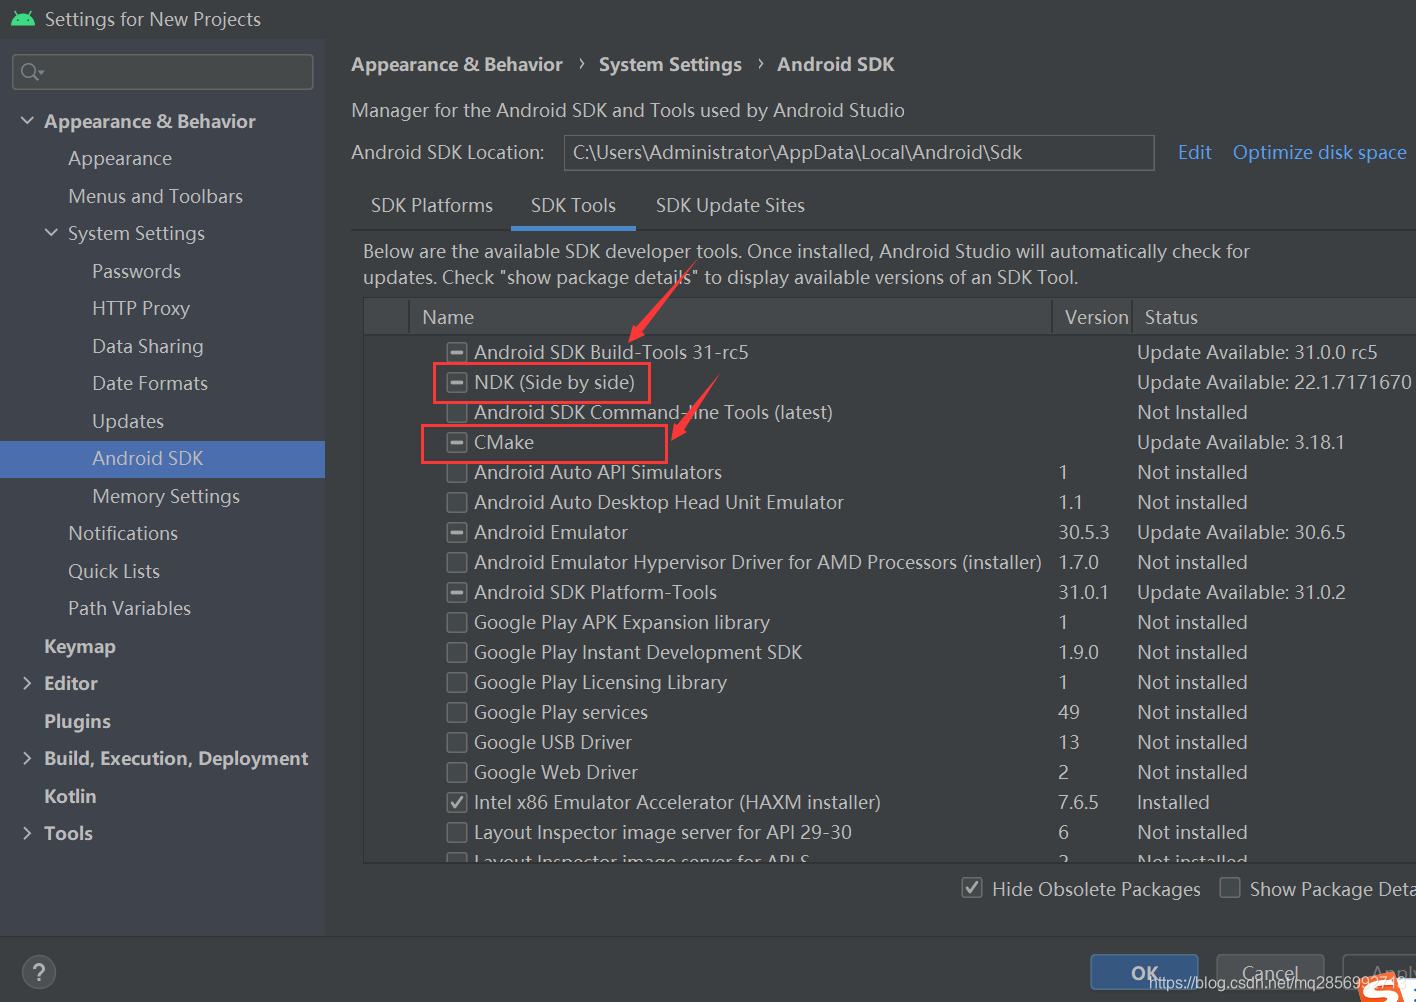The height and width of the screenshot is (1002, 1416).
Task: Click the help question mark icon
Action: pyautogui.click(x=39, y=972)
